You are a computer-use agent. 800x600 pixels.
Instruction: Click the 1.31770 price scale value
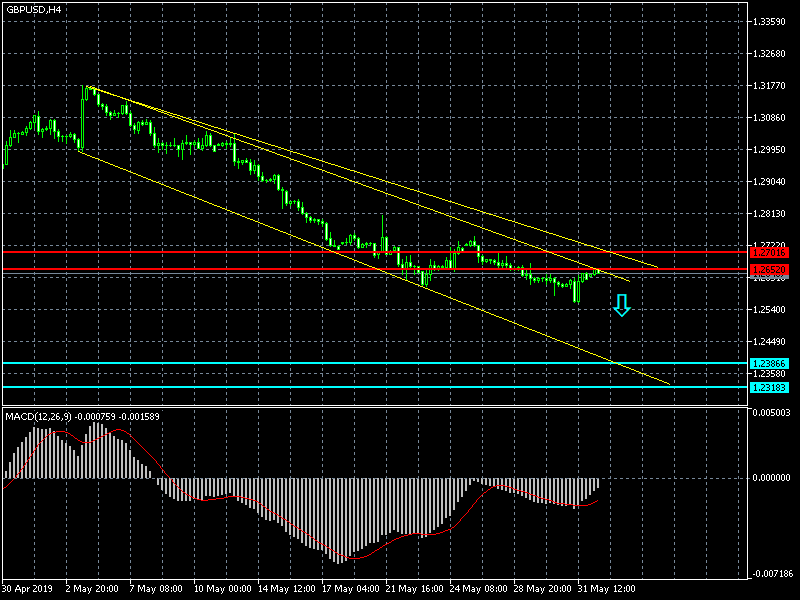click(x=769, y=86)
